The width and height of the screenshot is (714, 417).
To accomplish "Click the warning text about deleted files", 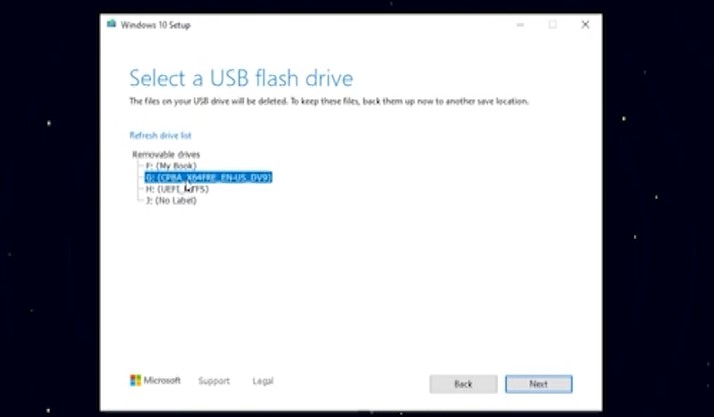I will [328, 102].
